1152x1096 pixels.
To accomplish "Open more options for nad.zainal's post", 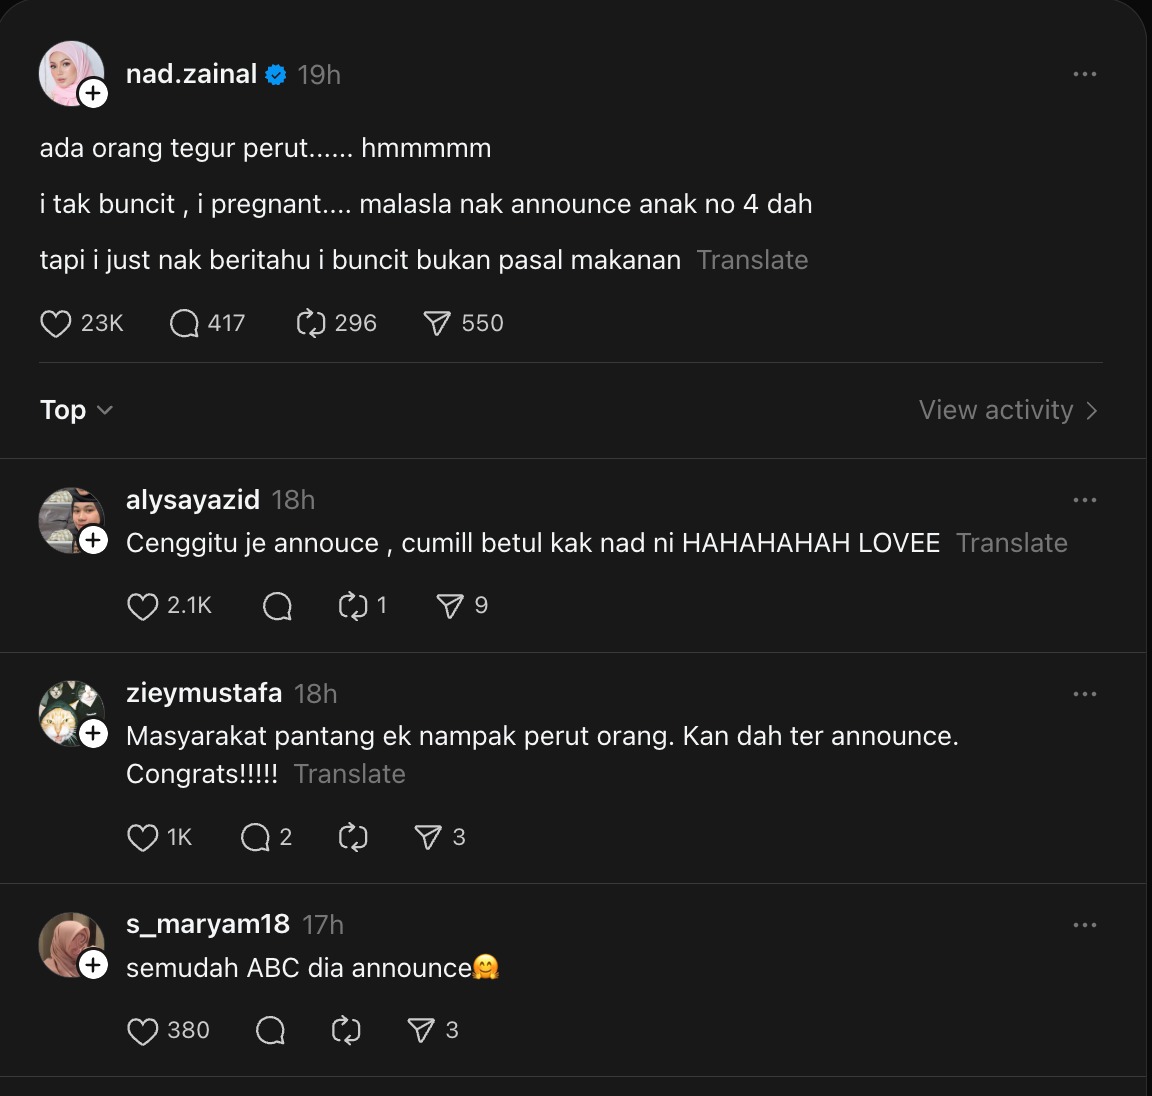I will 1084,75.
